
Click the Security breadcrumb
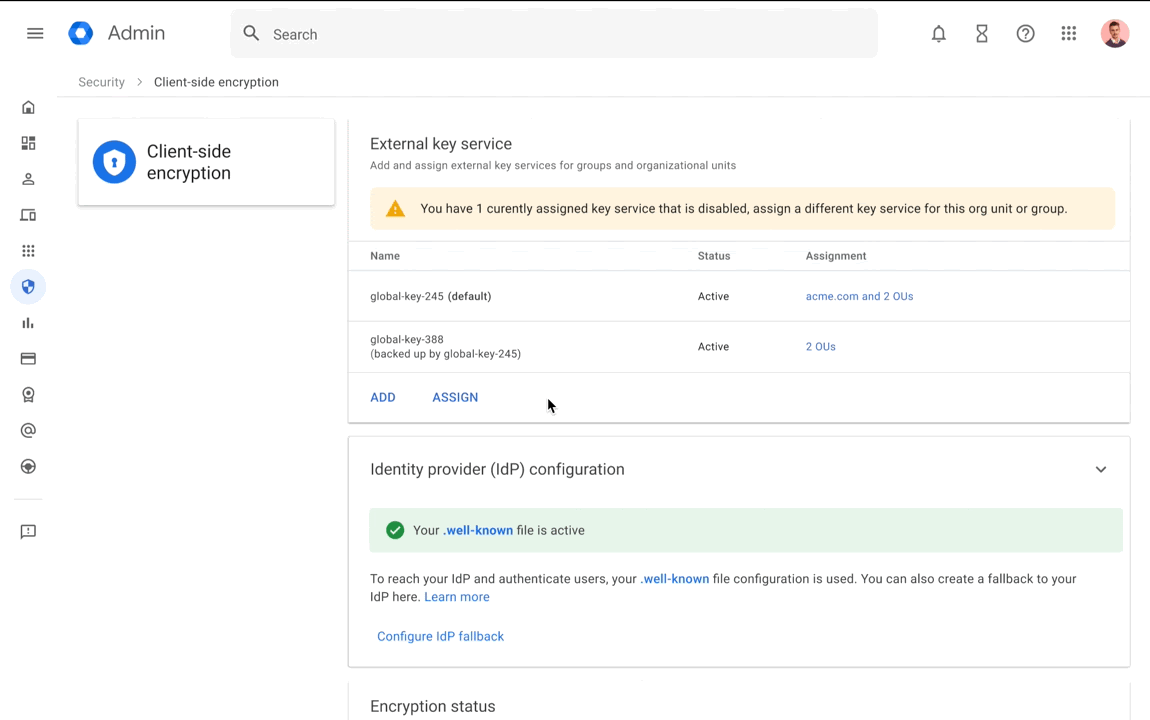click(x=101, y=82)
